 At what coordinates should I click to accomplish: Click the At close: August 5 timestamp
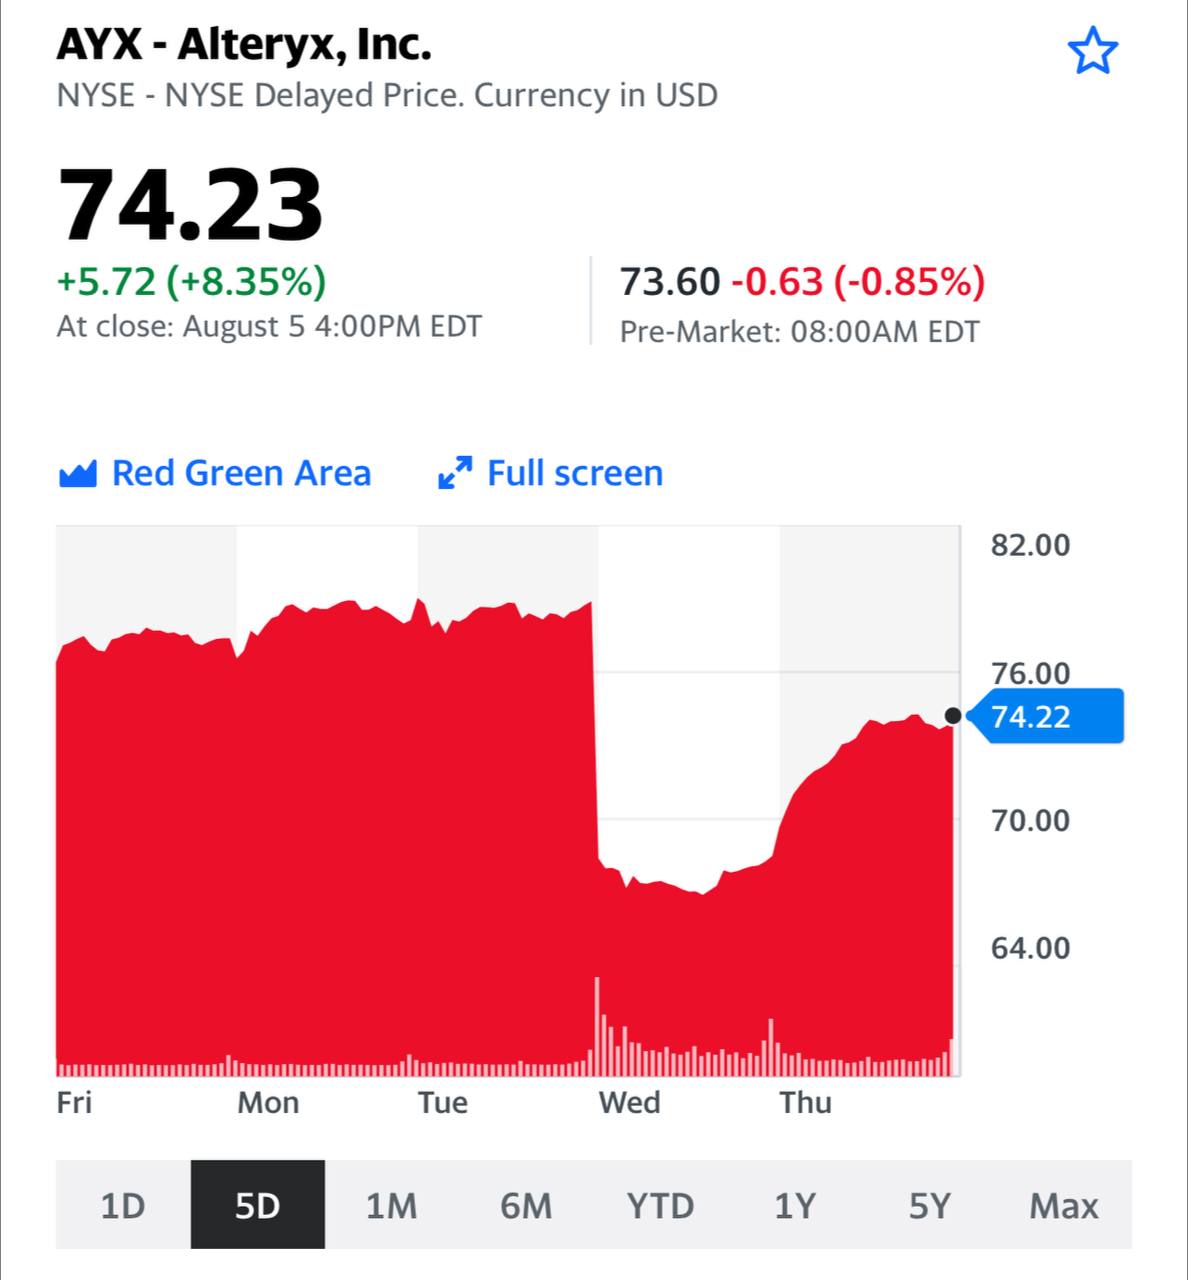(x=269, y=326)
